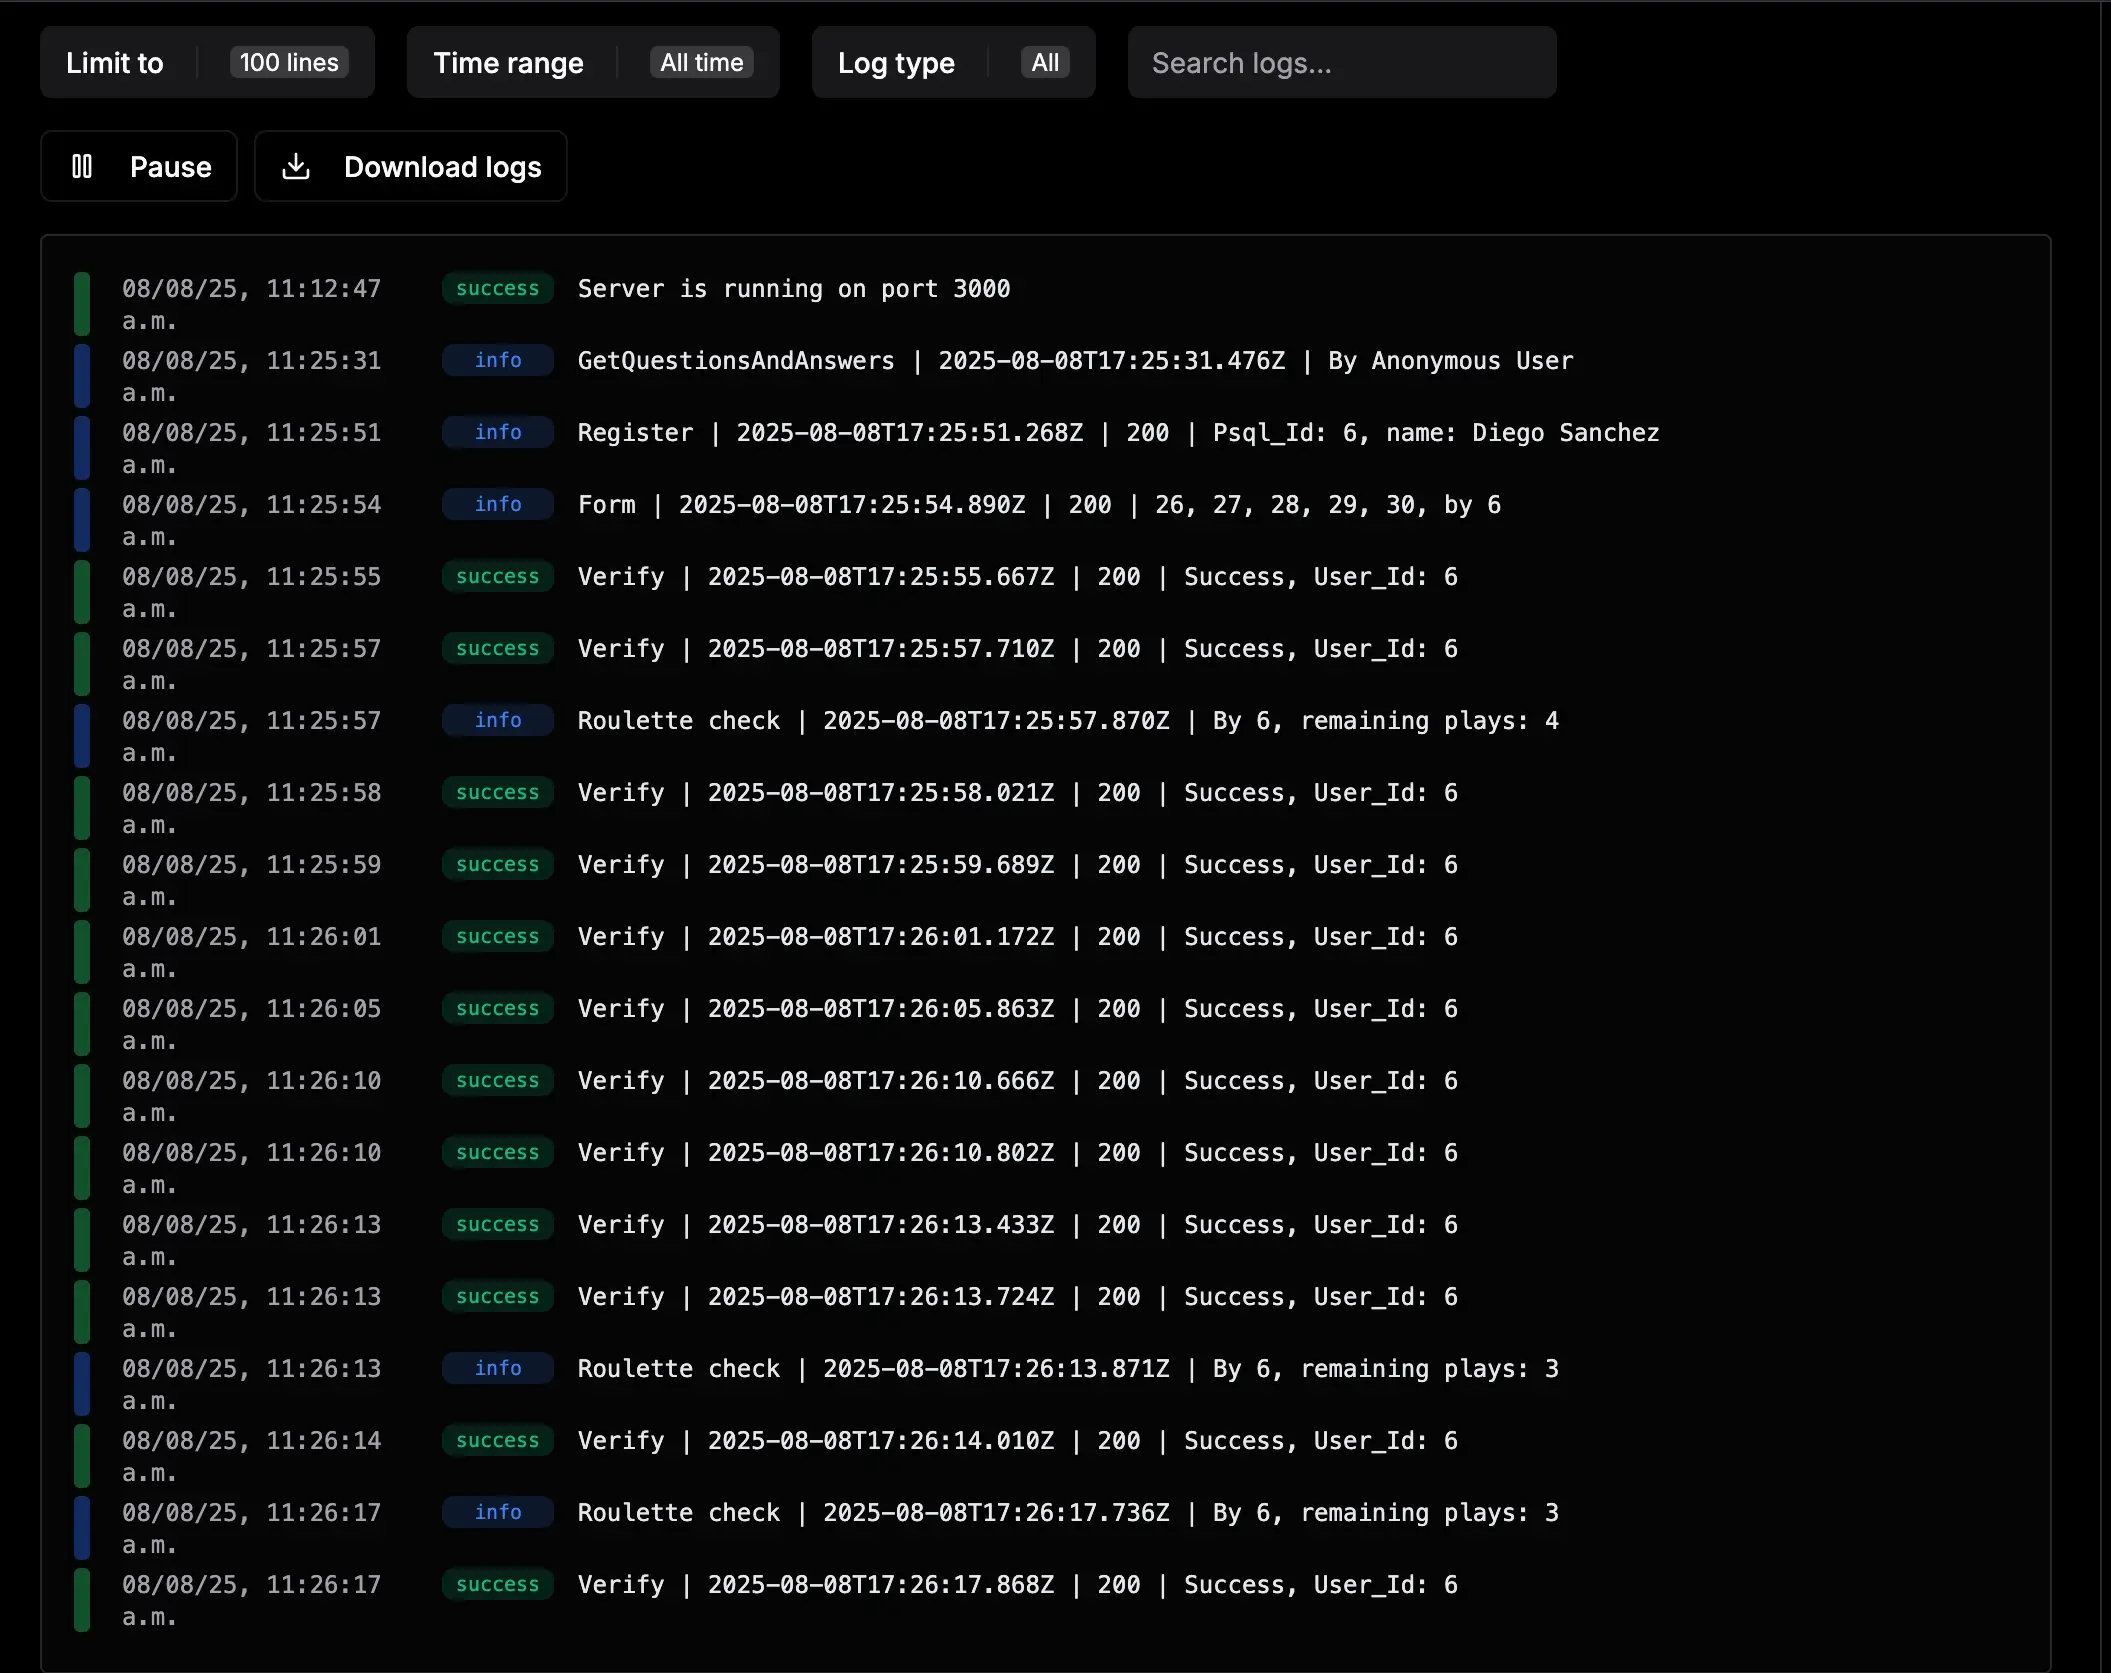Click the 11:26:14 timestamp

[x=251, y=1457]
